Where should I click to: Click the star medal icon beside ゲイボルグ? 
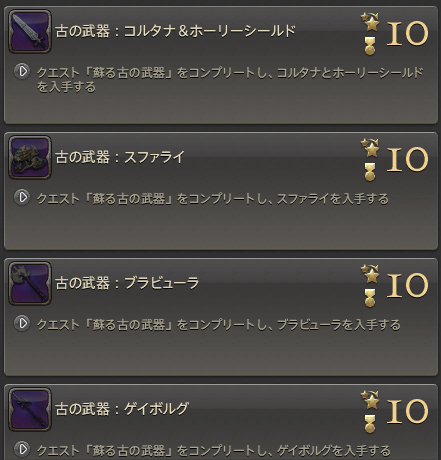370,411
